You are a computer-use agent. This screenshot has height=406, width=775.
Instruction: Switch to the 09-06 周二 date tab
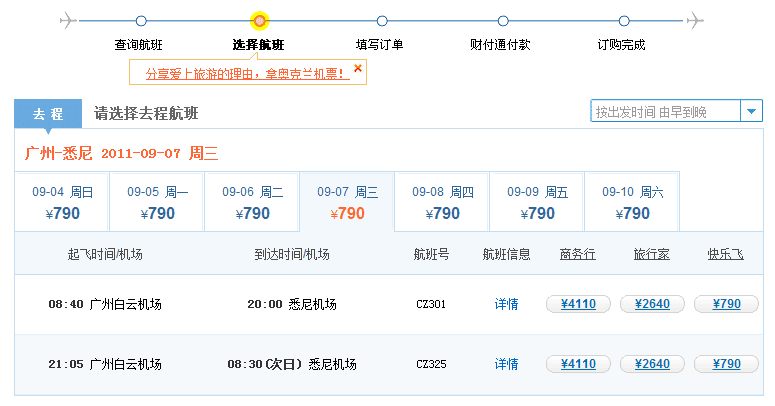pos(252,202)
